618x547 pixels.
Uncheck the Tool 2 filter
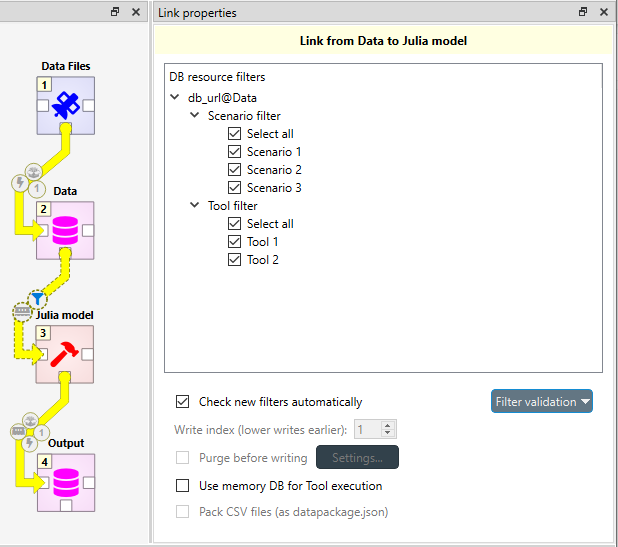coord(235,260)
